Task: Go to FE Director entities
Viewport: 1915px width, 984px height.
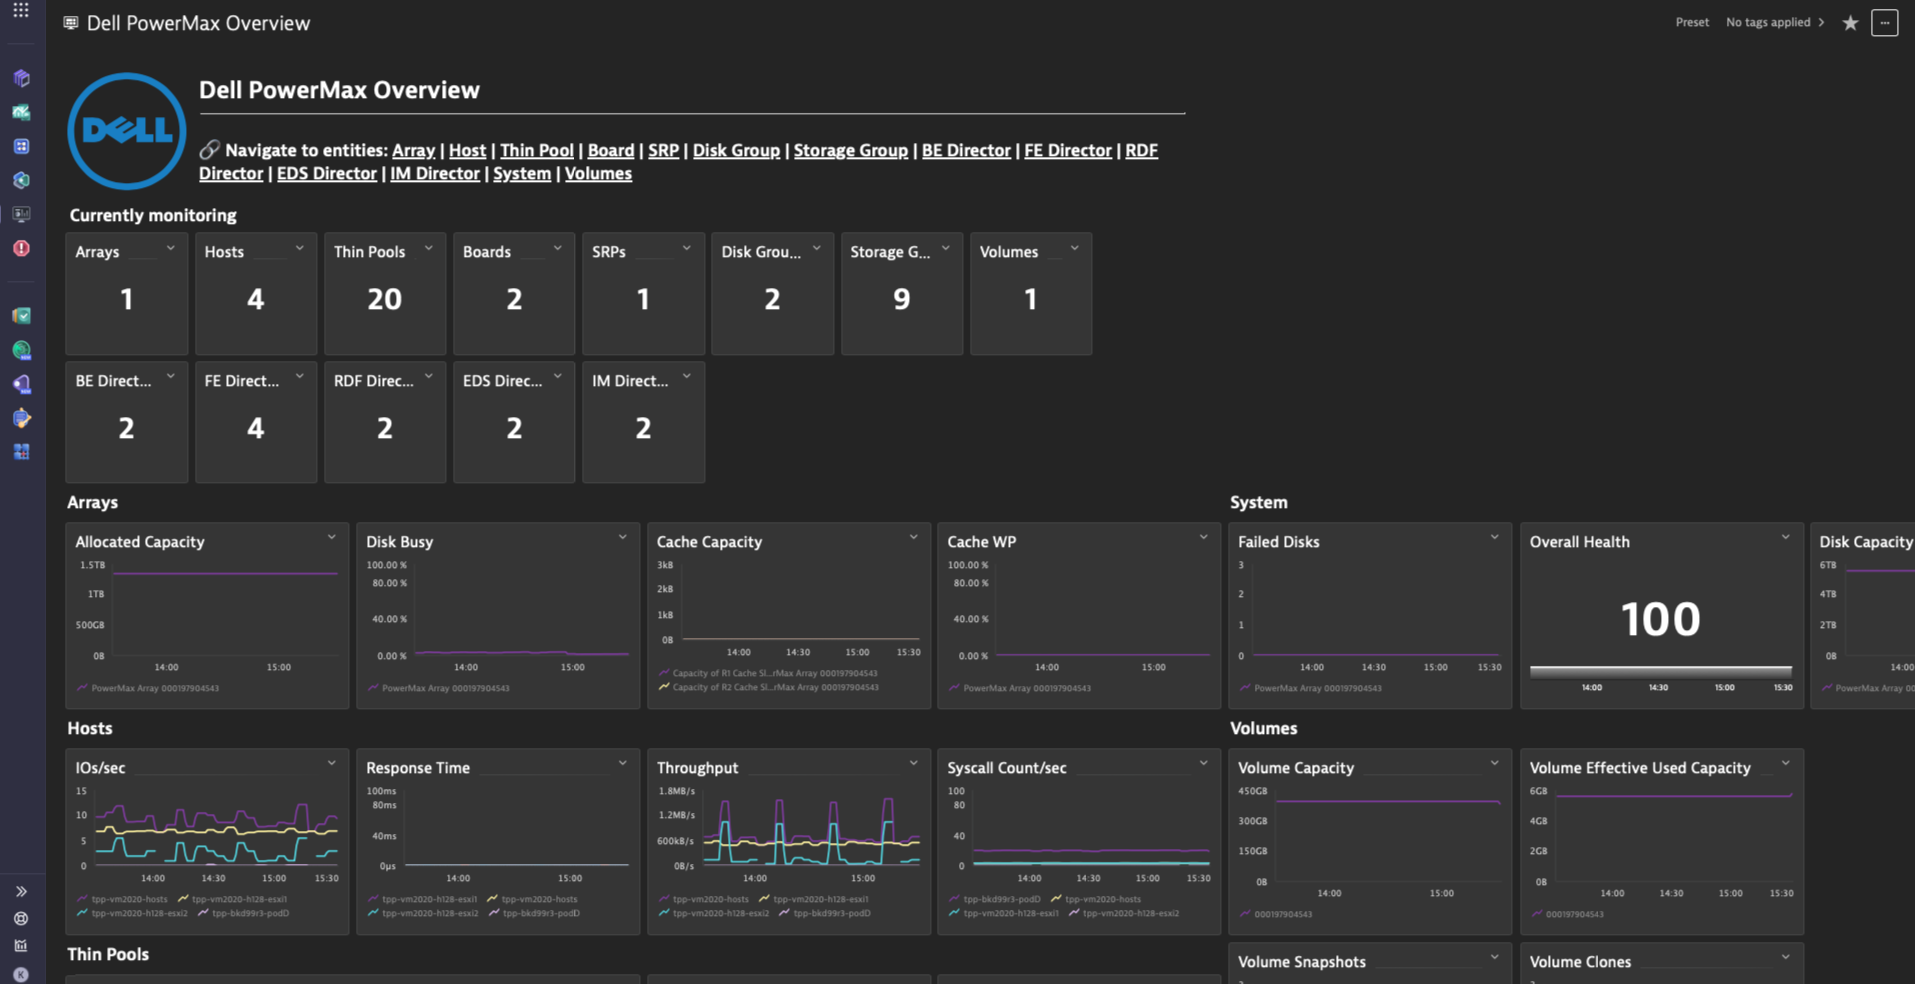Action: coord(1068,150)
